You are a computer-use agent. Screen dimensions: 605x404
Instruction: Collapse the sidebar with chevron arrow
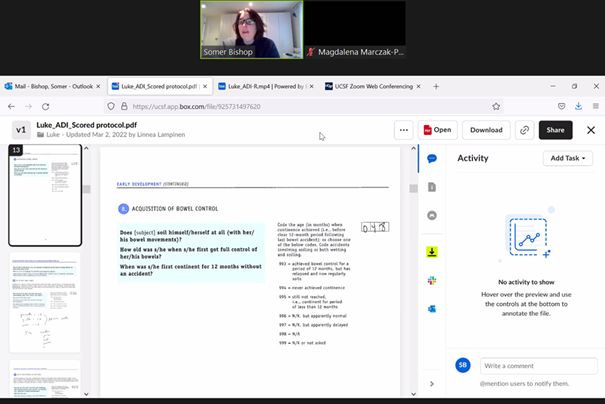tap(432, 383)
